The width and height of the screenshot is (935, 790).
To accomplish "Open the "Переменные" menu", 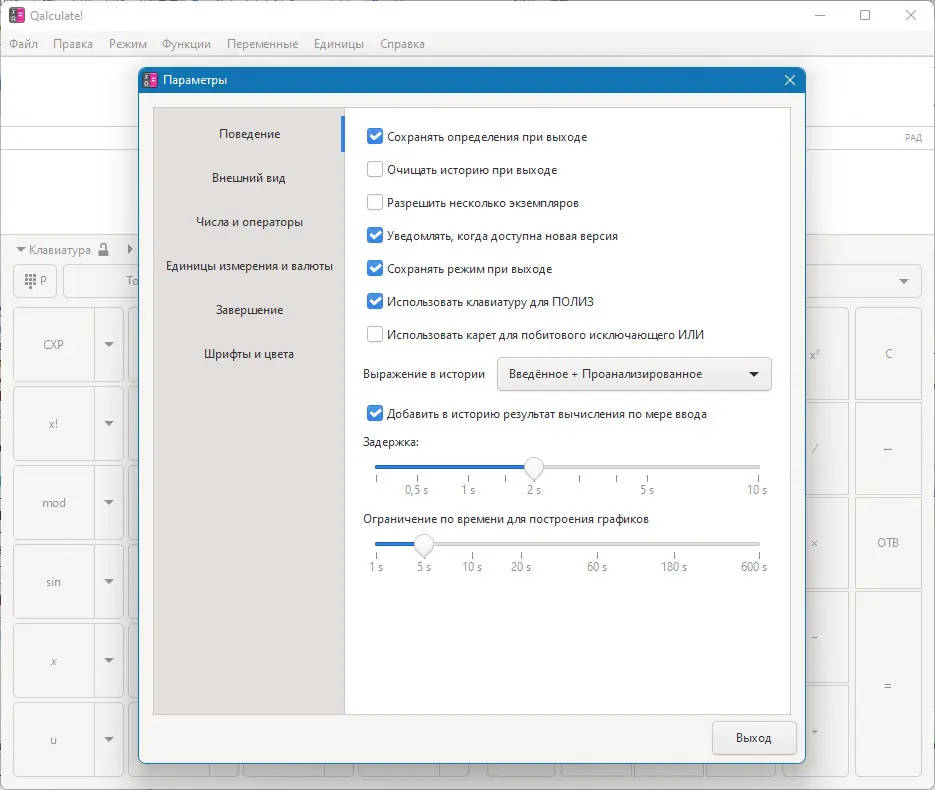I will tap(262, 44).
